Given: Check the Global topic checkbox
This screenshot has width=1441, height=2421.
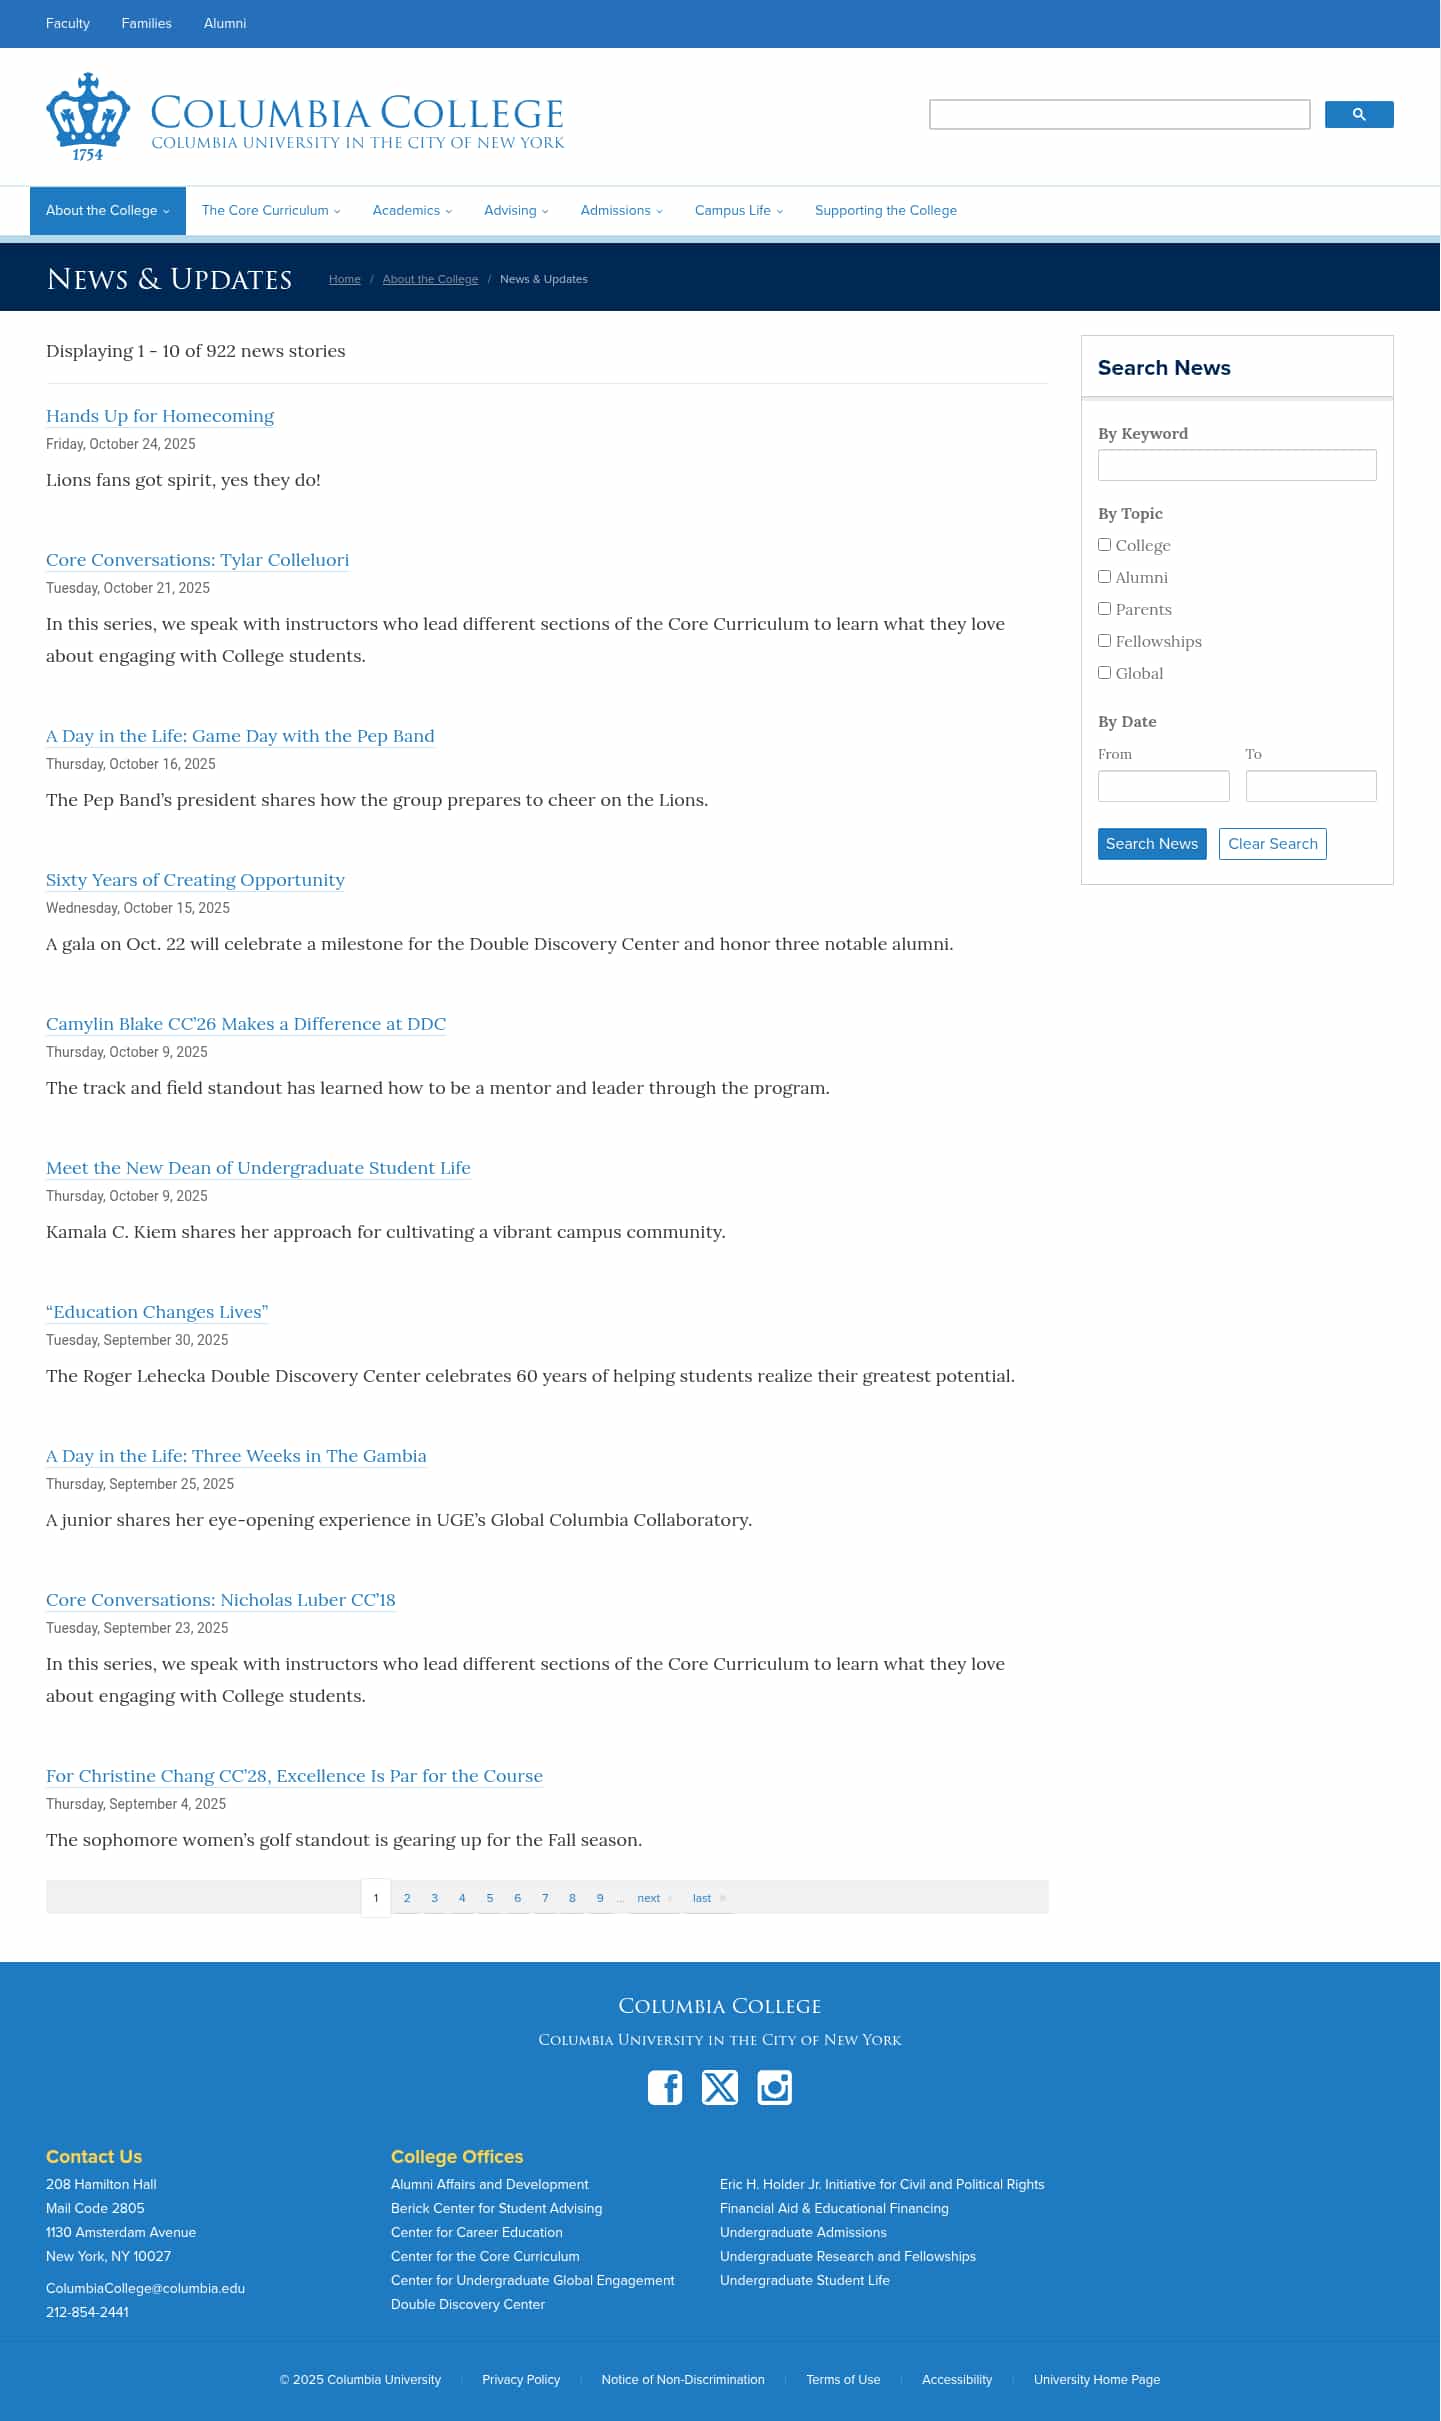Looking at the screenshot, I should (x=1104, y=672).
